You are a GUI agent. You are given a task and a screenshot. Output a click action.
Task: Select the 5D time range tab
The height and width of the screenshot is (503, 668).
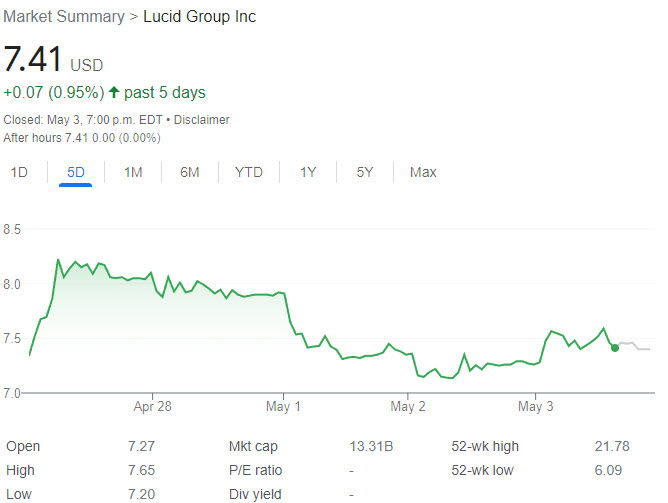[76, 172]
